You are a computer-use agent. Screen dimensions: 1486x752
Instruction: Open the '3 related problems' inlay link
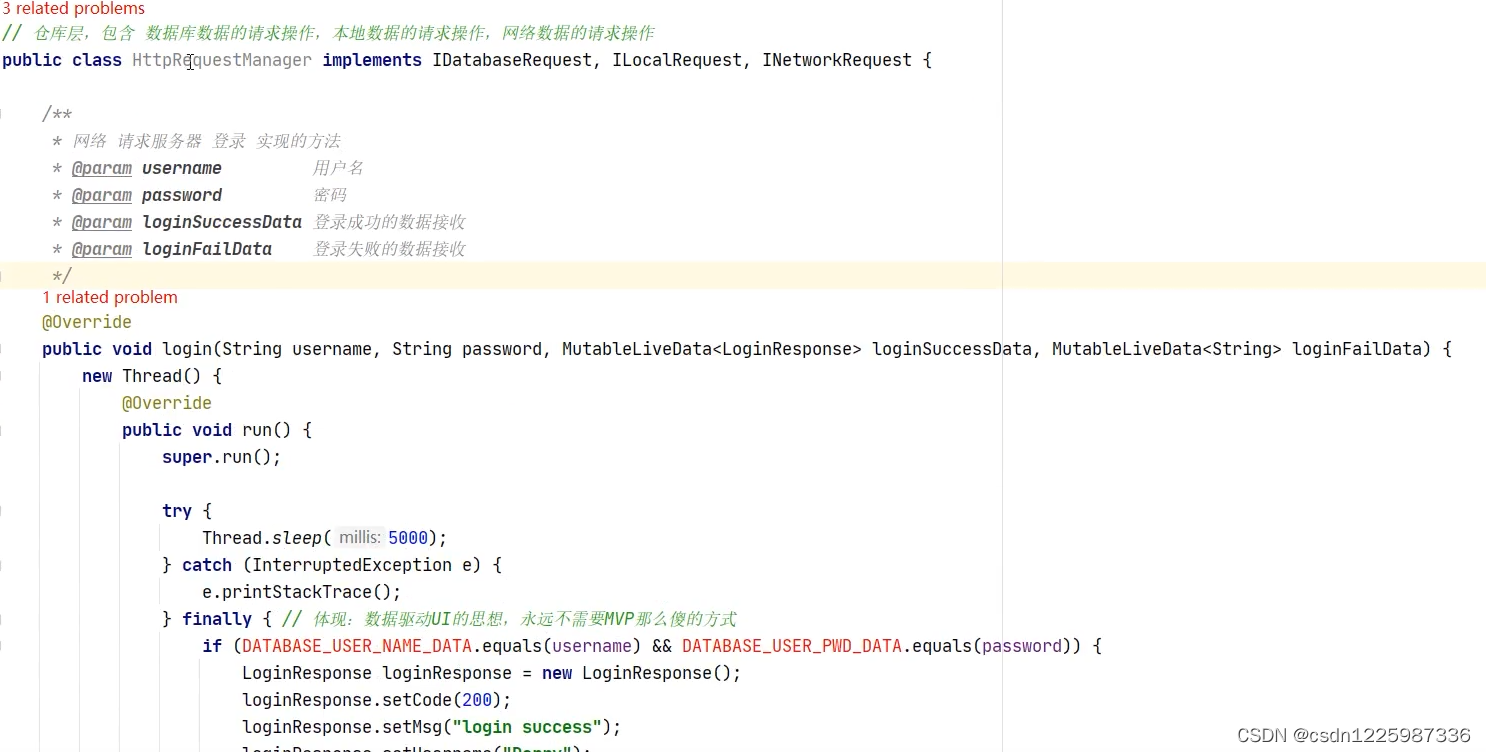tap(73, 9)
